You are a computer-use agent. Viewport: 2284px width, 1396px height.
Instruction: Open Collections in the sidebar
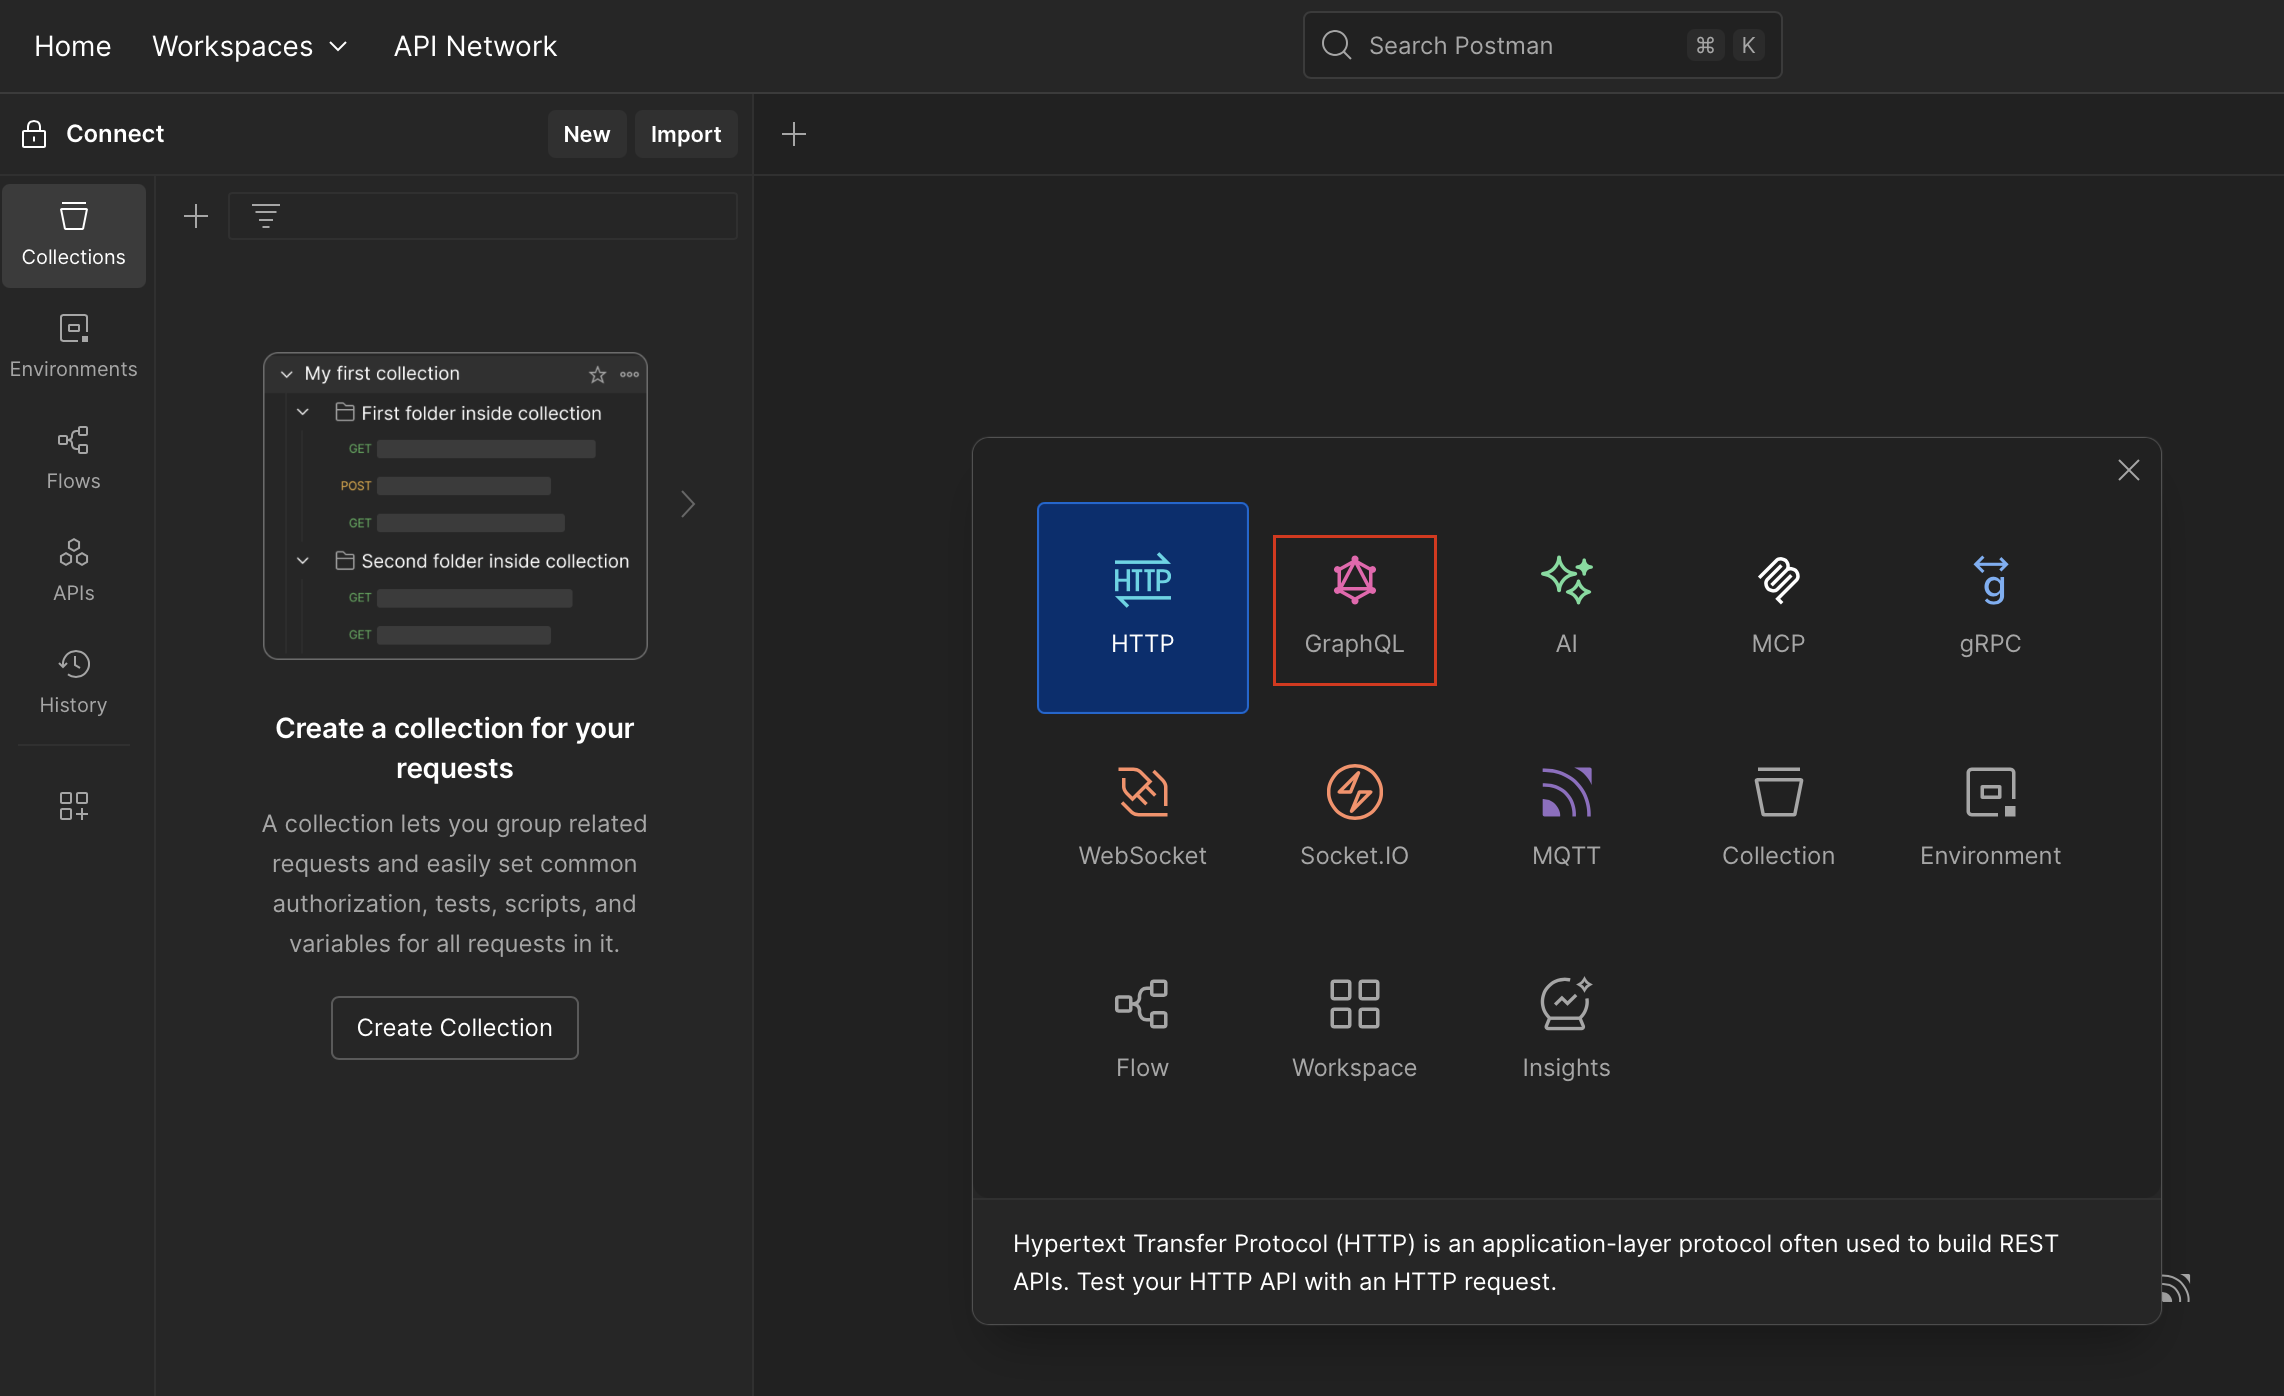[74, 235]
